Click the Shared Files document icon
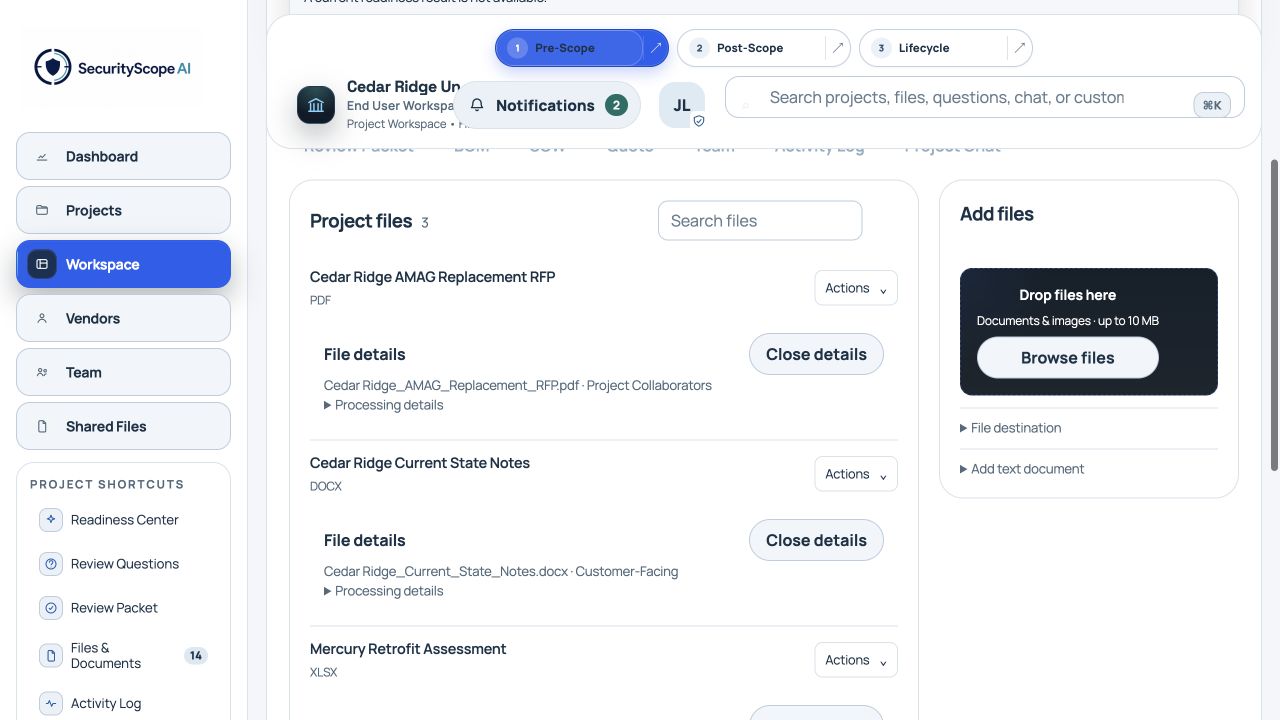Viewport: 1280px width, 720px height. (42, 427)
